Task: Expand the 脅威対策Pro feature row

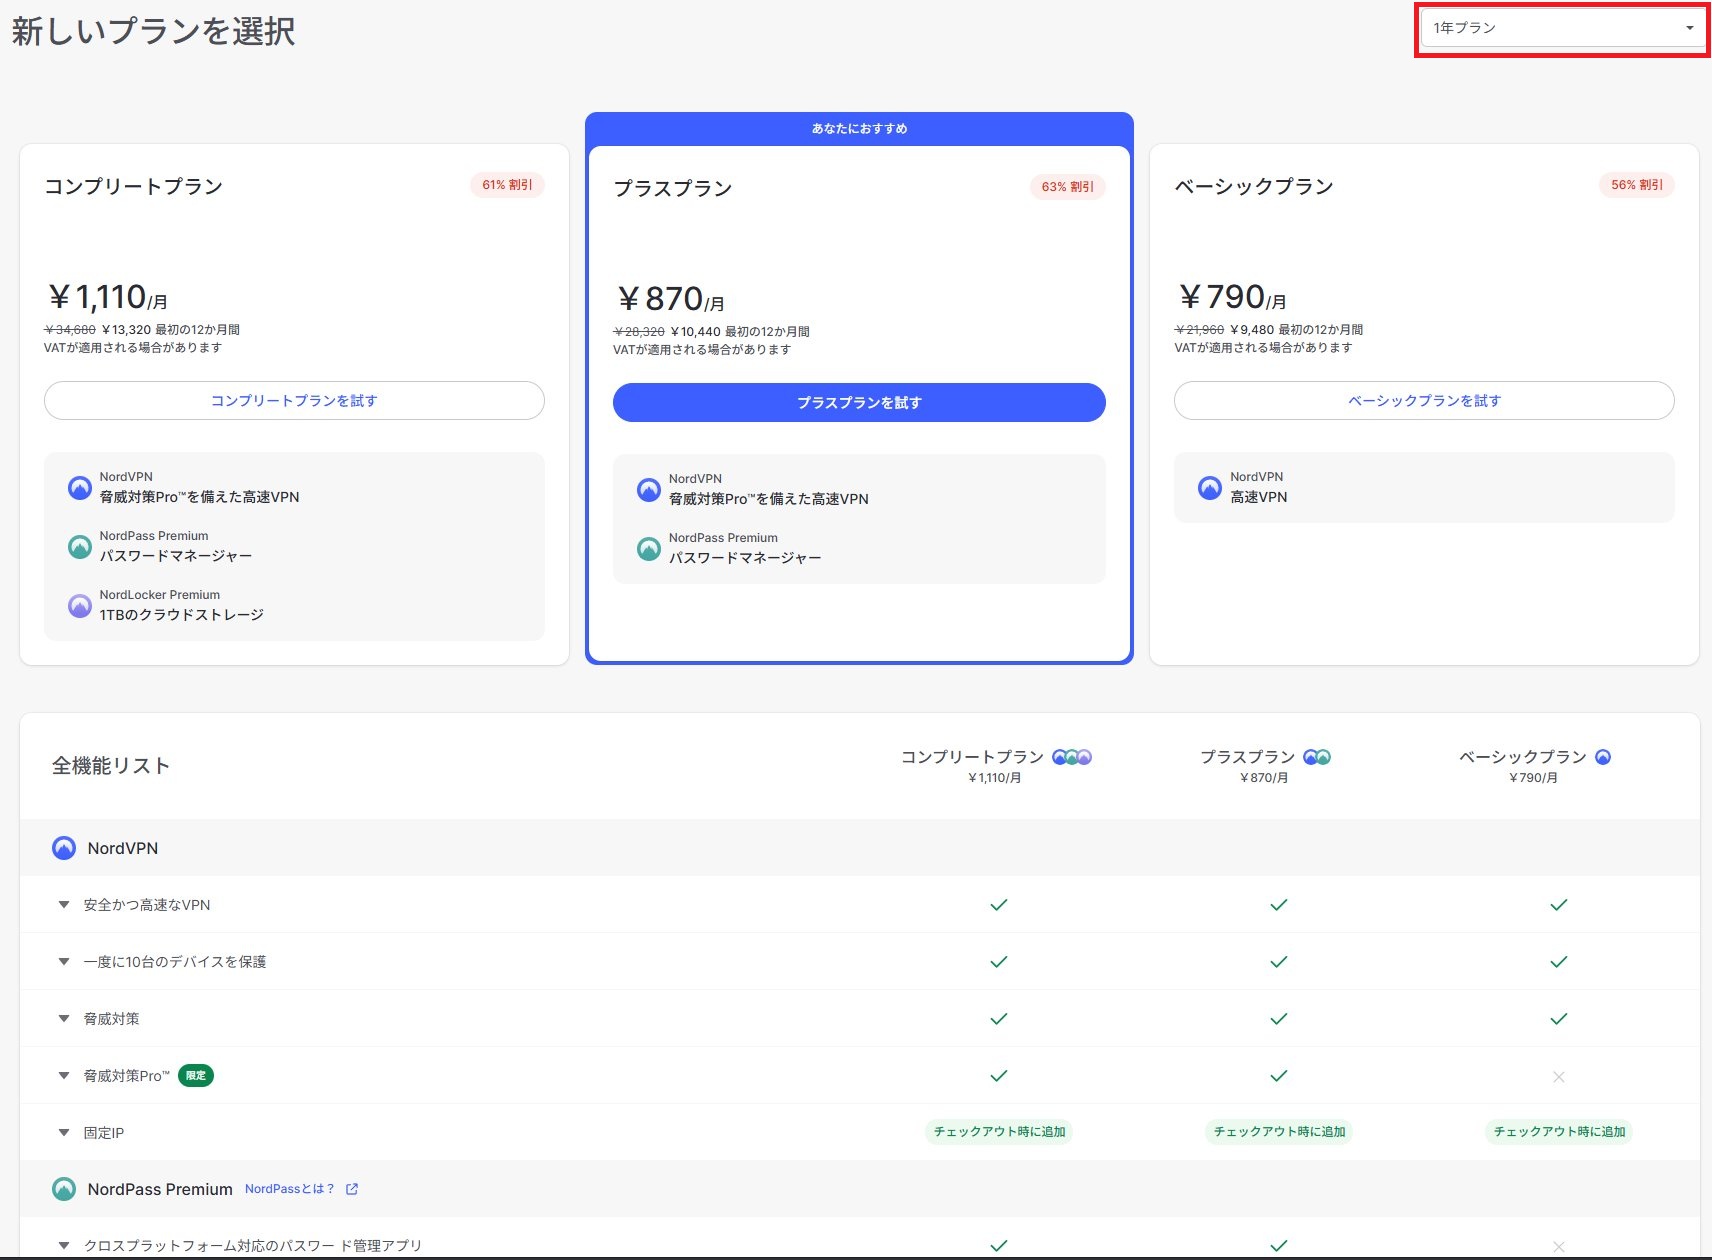Action: pyautogui.click(x=64, y=1076)
